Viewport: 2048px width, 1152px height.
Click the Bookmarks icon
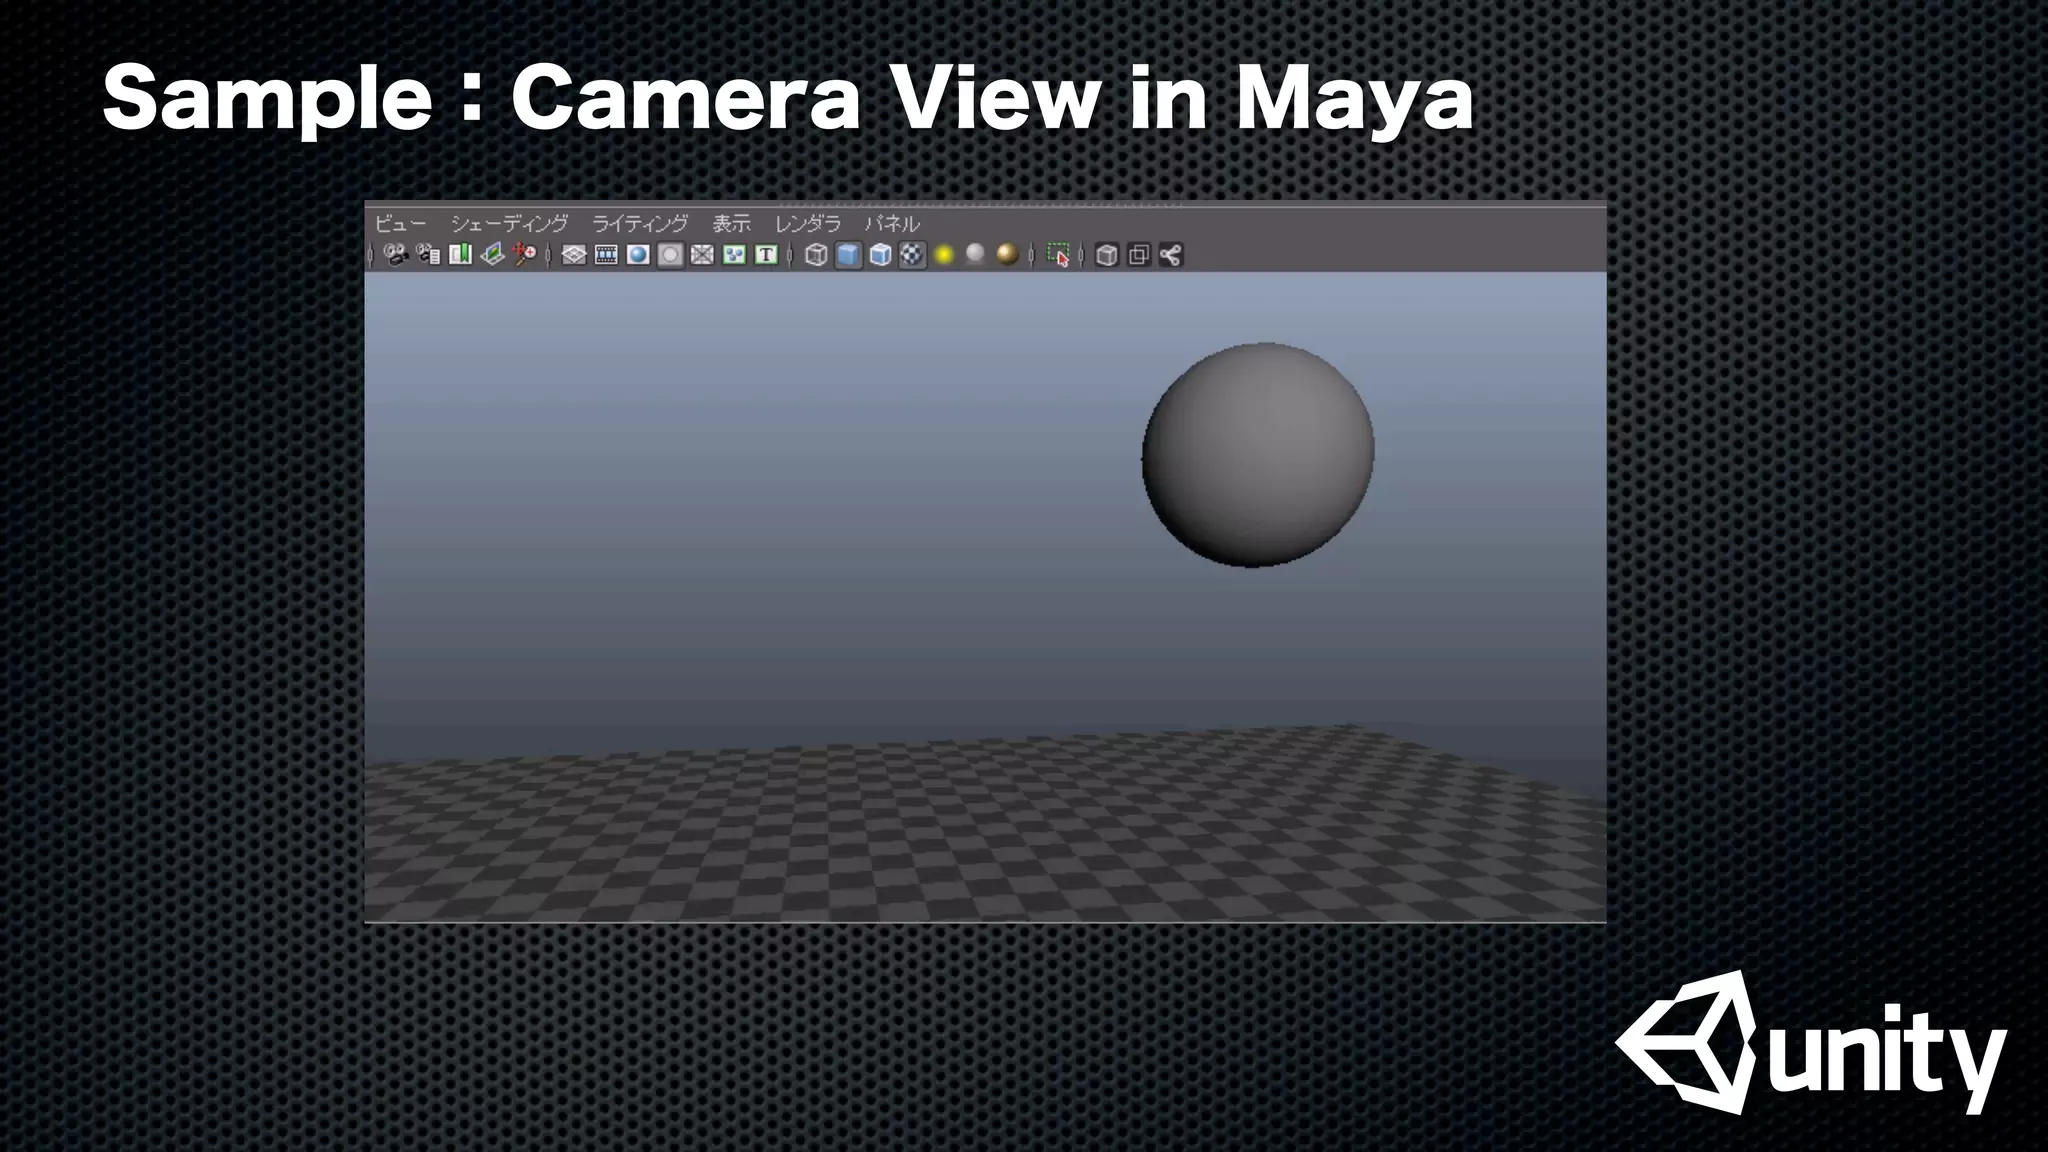[460, 255]
